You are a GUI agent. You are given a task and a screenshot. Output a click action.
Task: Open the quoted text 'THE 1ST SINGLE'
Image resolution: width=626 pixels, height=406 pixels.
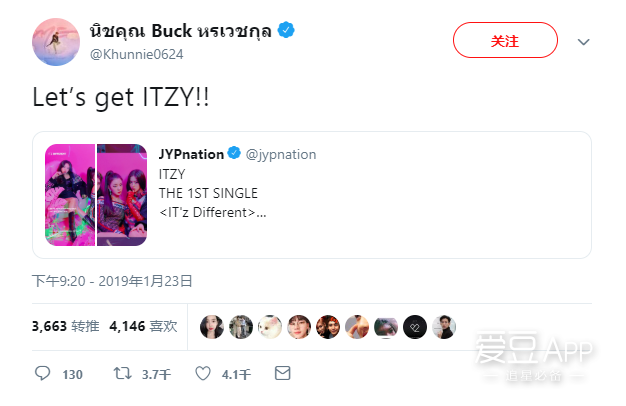point(208,193)
